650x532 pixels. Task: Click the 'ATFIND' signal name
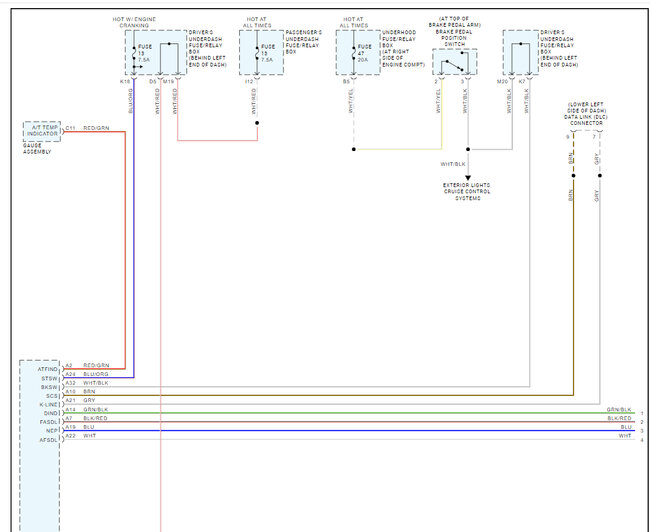(x=48, y=369)
